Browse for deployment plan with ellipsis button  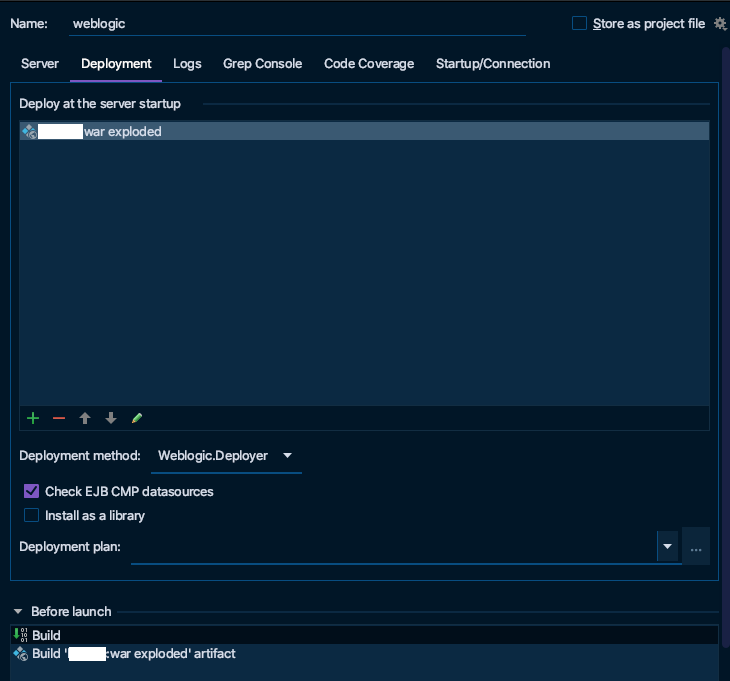696,546
